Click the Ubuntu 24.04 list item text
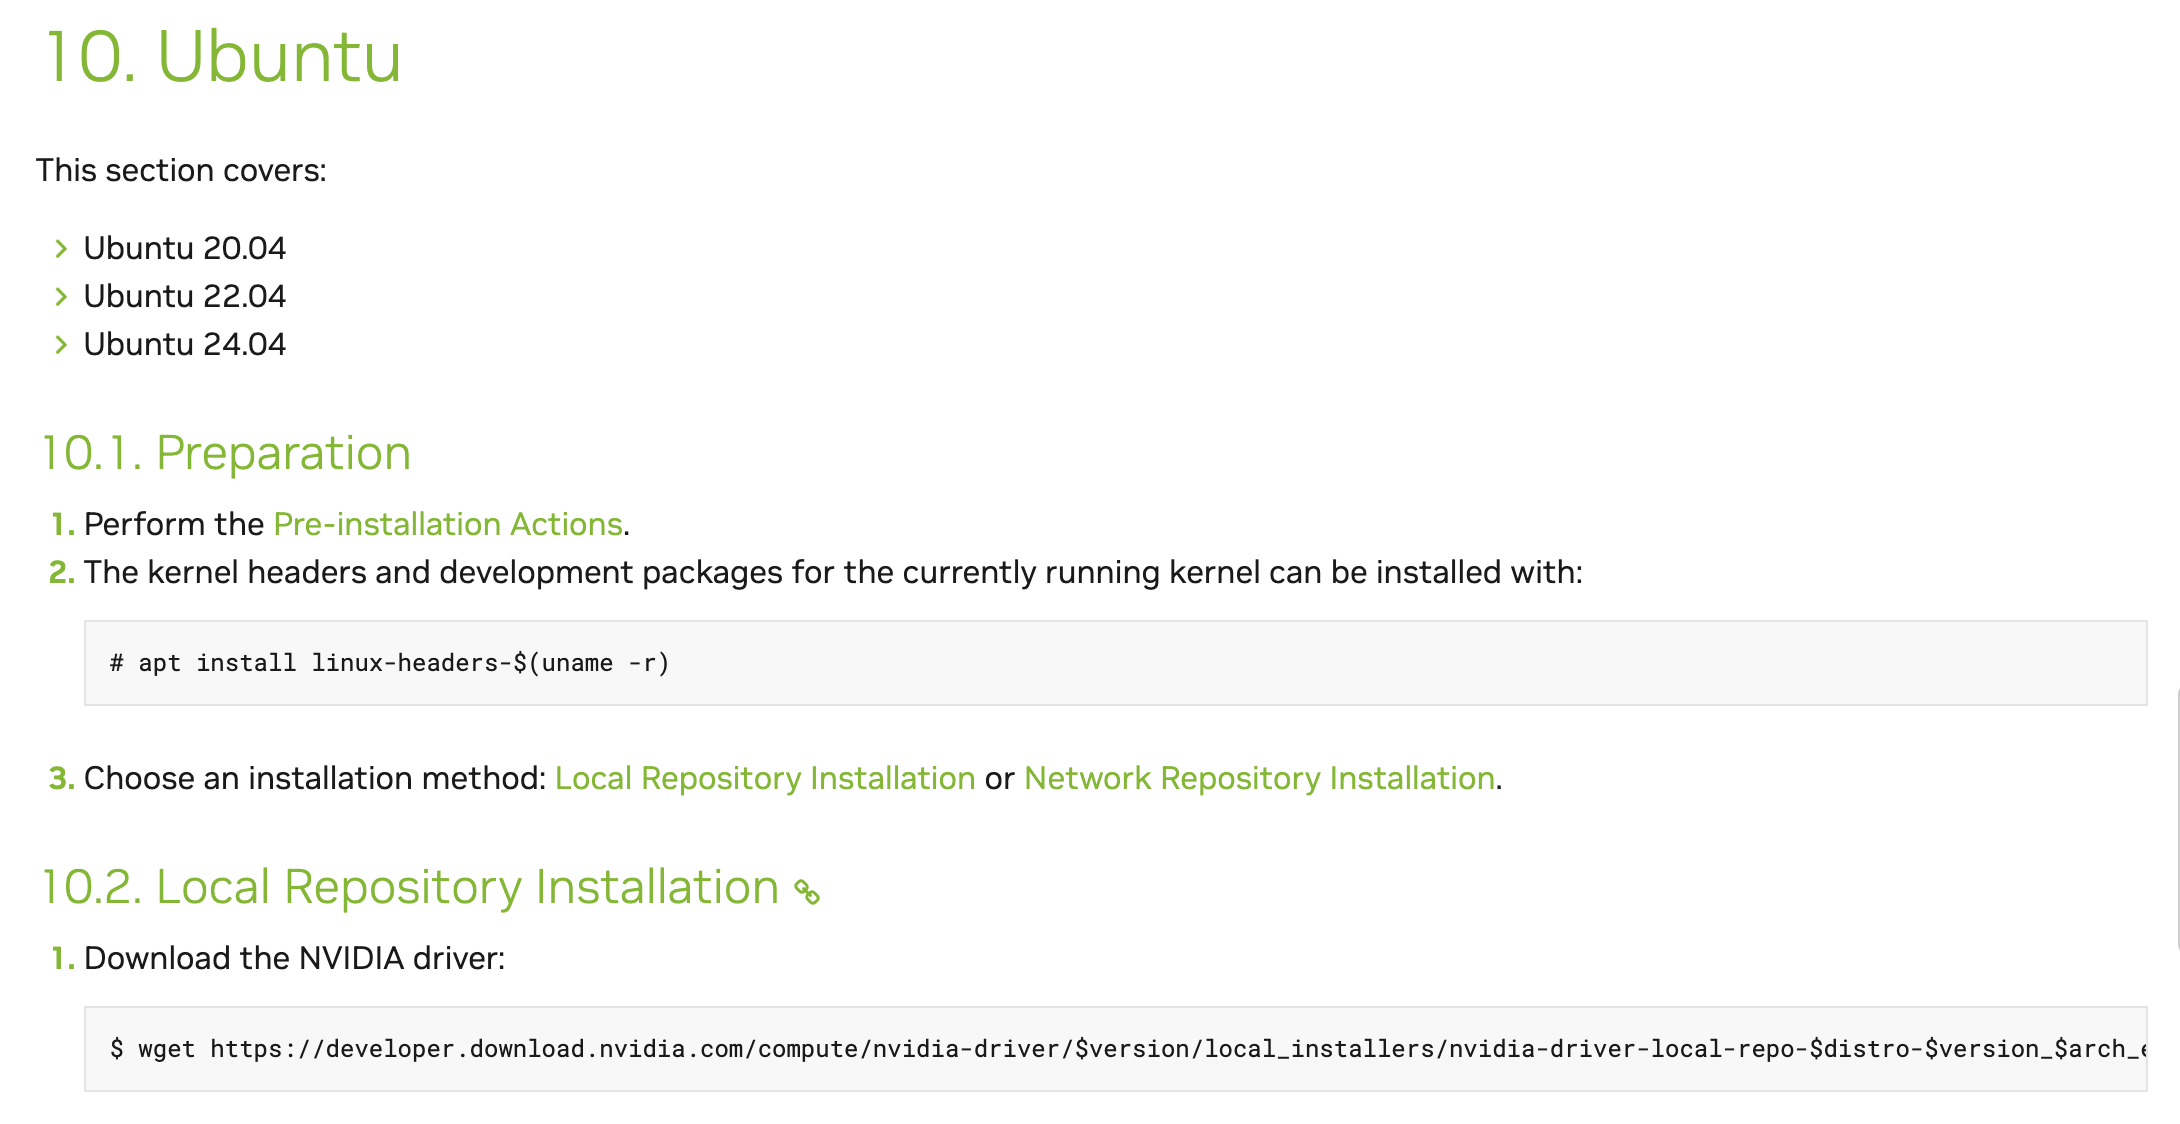This screenshot has width=2180, height=1124. [185, 344]
